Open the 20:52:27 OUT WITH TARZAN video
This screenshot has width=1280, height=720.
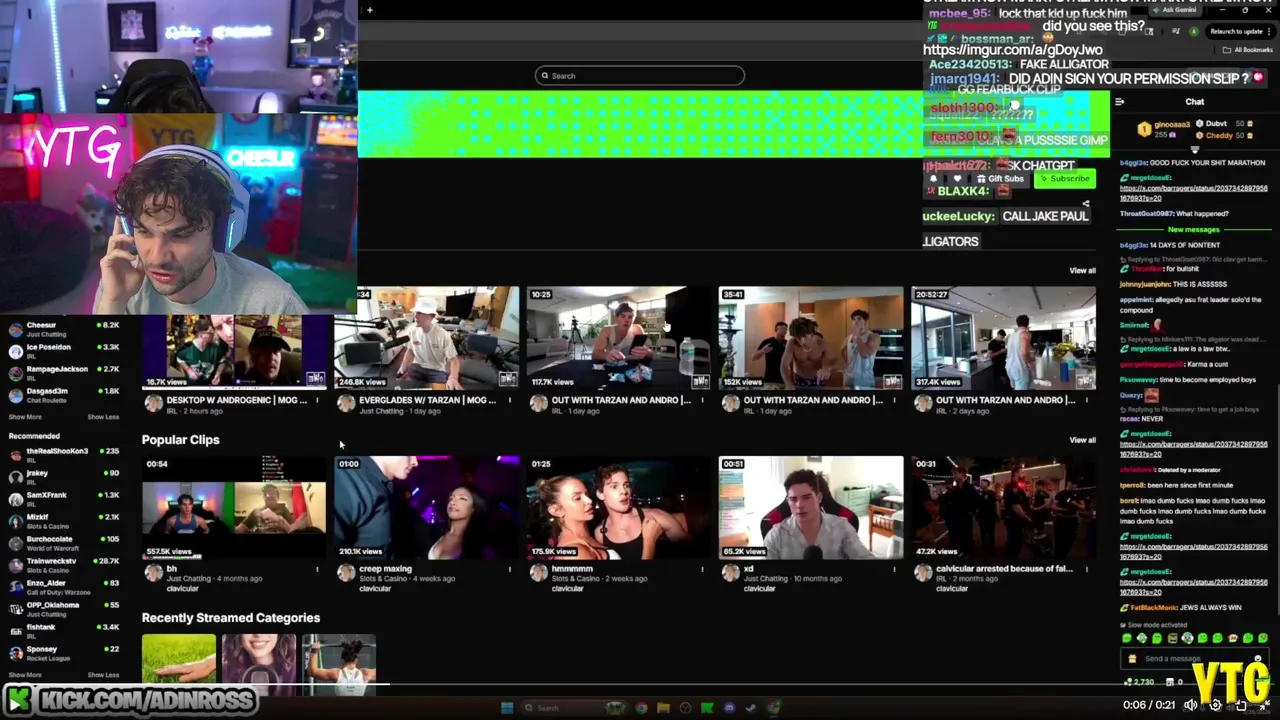[1003, 338]
